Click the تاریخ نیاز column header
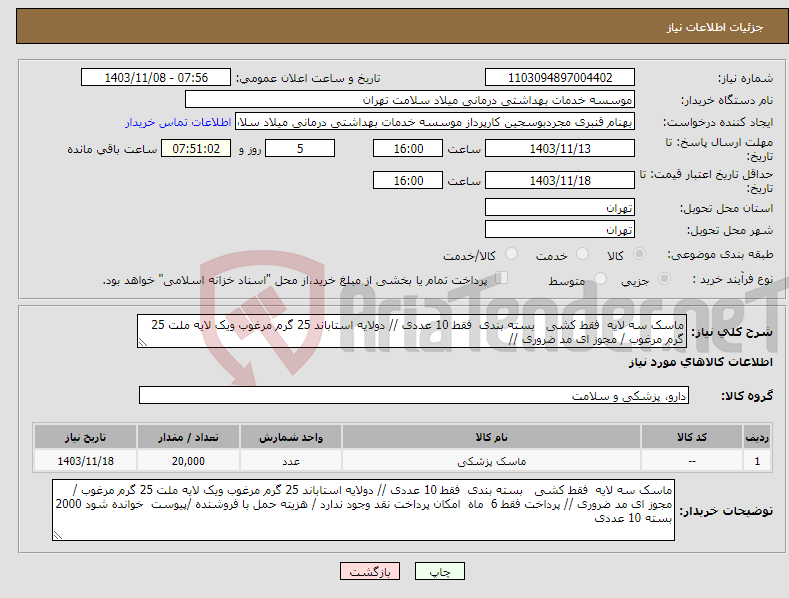 (85, 437)
